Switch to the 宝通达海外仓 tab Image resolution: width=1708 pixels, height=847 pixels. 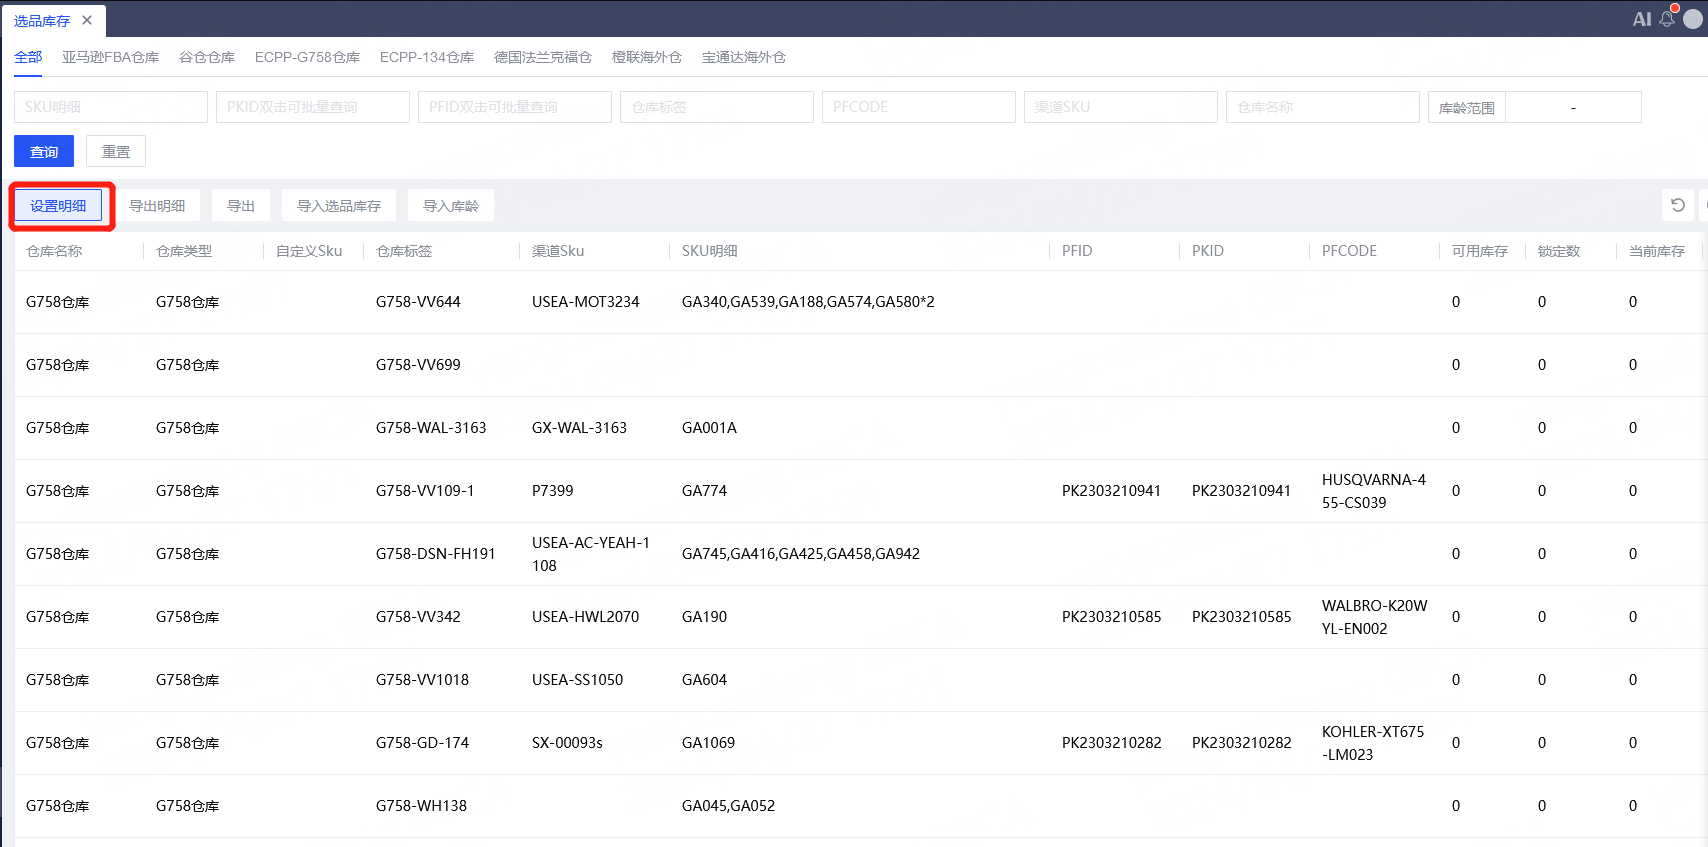click(744, 57)
